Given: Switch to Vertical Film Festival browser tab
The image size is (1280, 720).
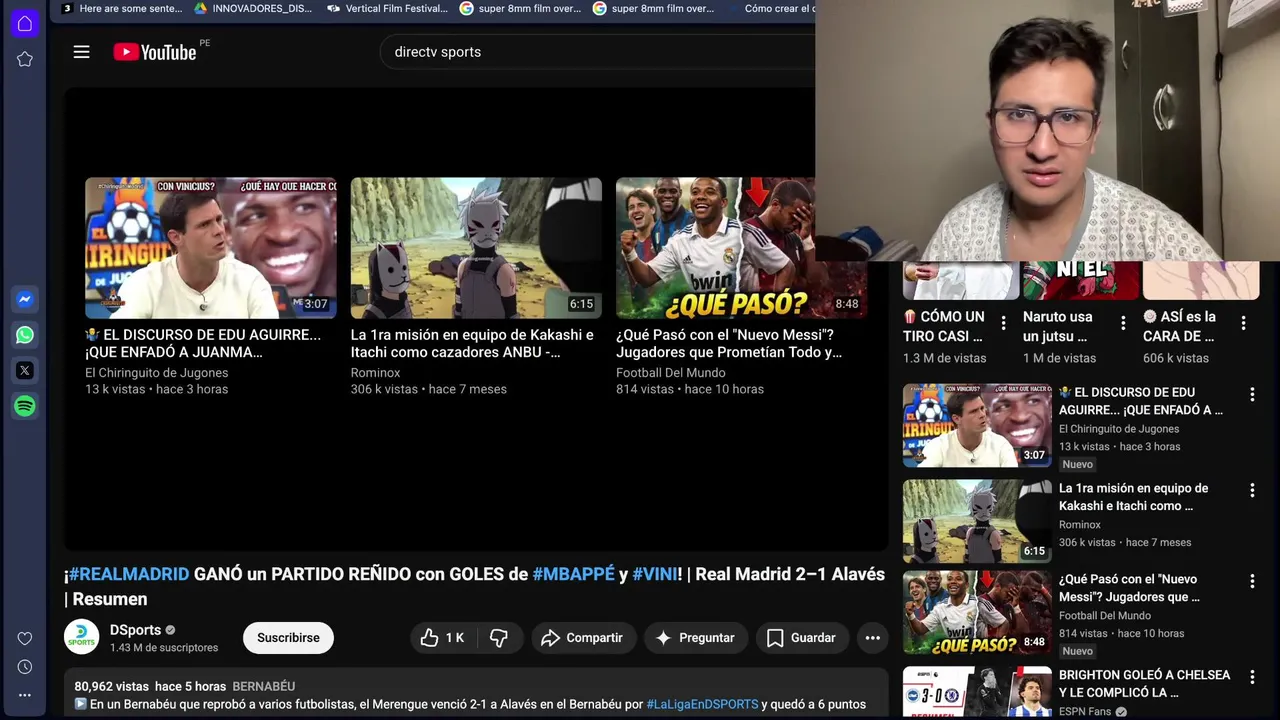Looking at the screenshot, I should tap(386, 9).
